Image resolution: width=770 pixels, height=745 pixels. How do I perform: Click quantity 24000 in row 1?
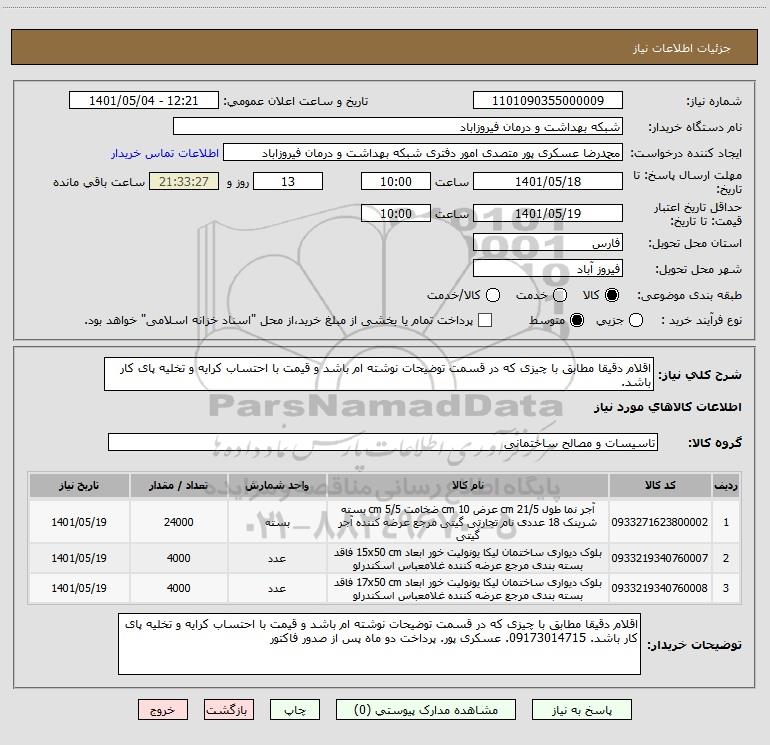(x=178, y=522)
